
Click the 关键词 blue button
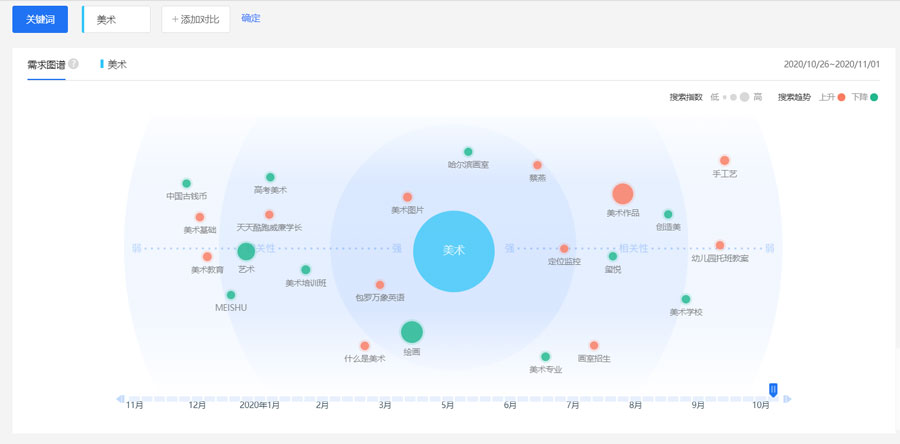click(x=41, y=19)
